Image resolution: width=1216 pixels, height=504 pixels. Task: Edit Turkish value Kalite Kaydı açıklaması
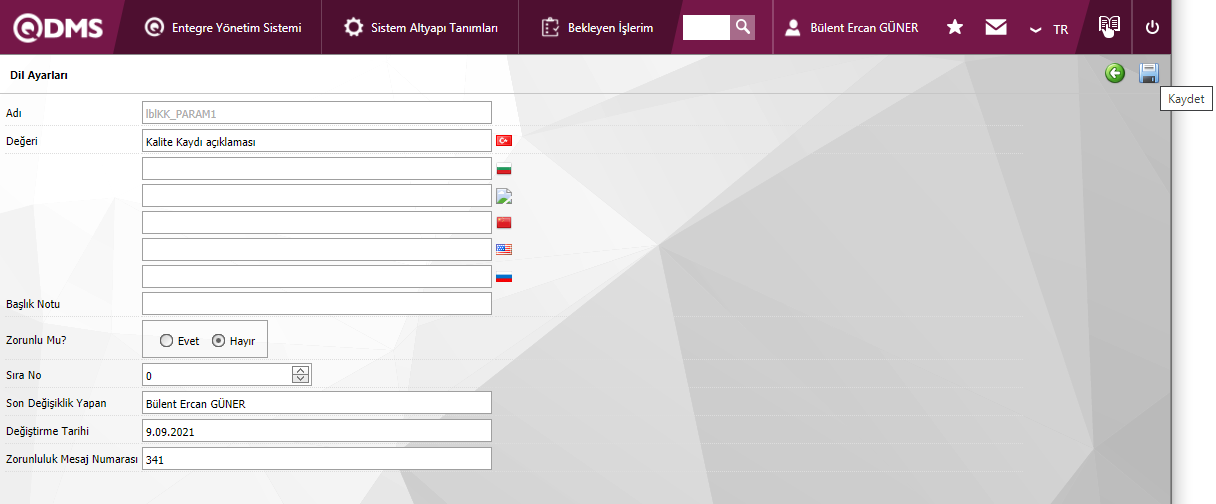317,141
